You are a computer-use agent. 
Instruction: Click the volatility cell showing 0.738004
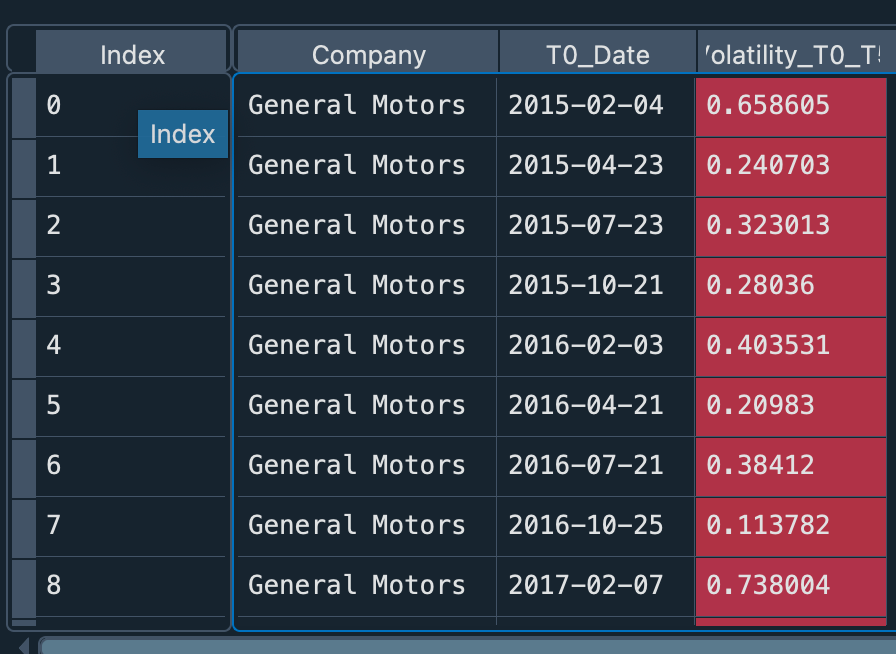point(790,586)
